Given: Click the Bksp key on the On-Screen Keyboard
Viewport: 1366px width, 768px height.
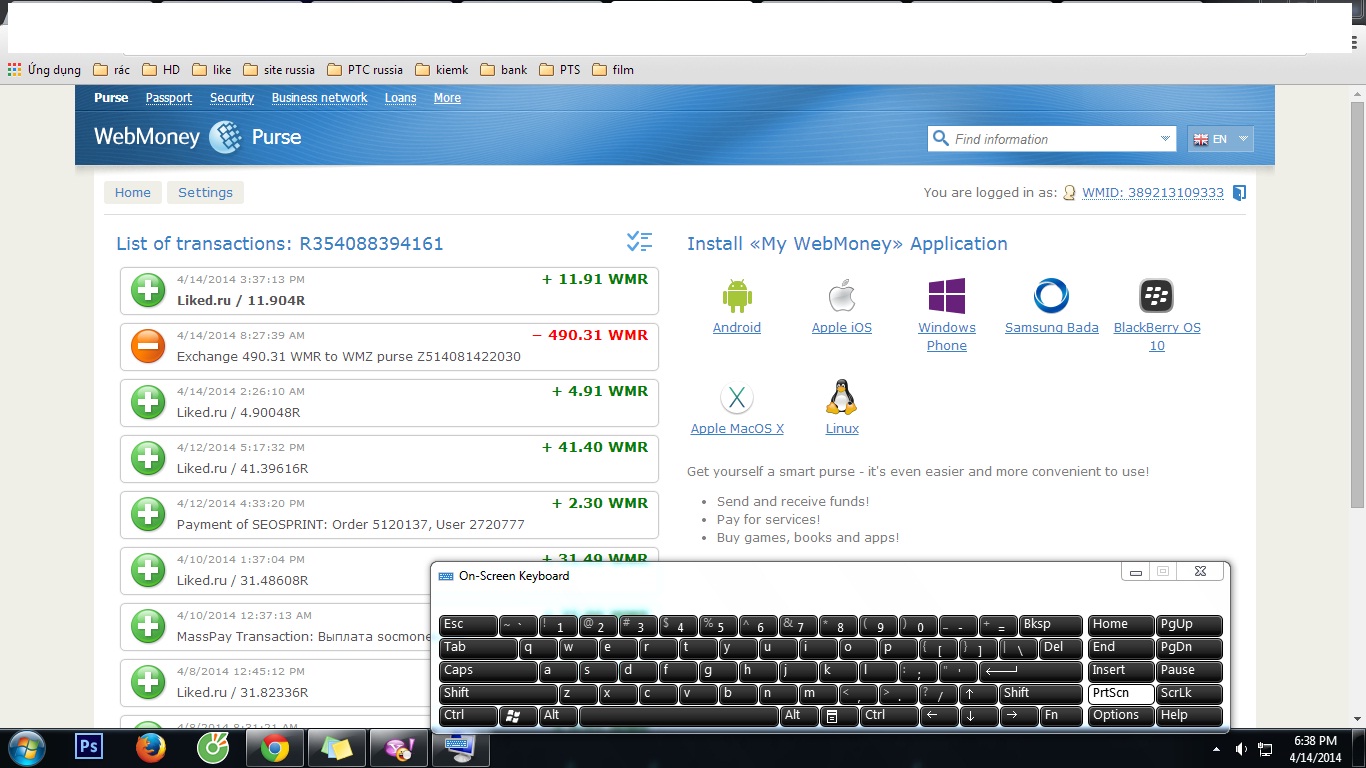Looking at the screenshot, I should [x=1051, y=625].
